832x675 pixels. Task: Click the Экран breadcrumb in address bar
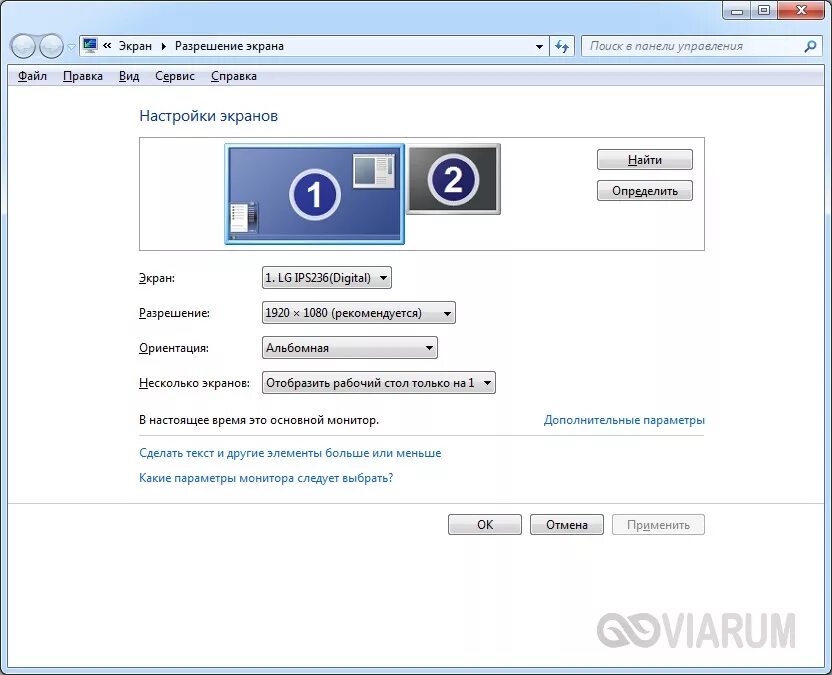(x=135, y=46)
